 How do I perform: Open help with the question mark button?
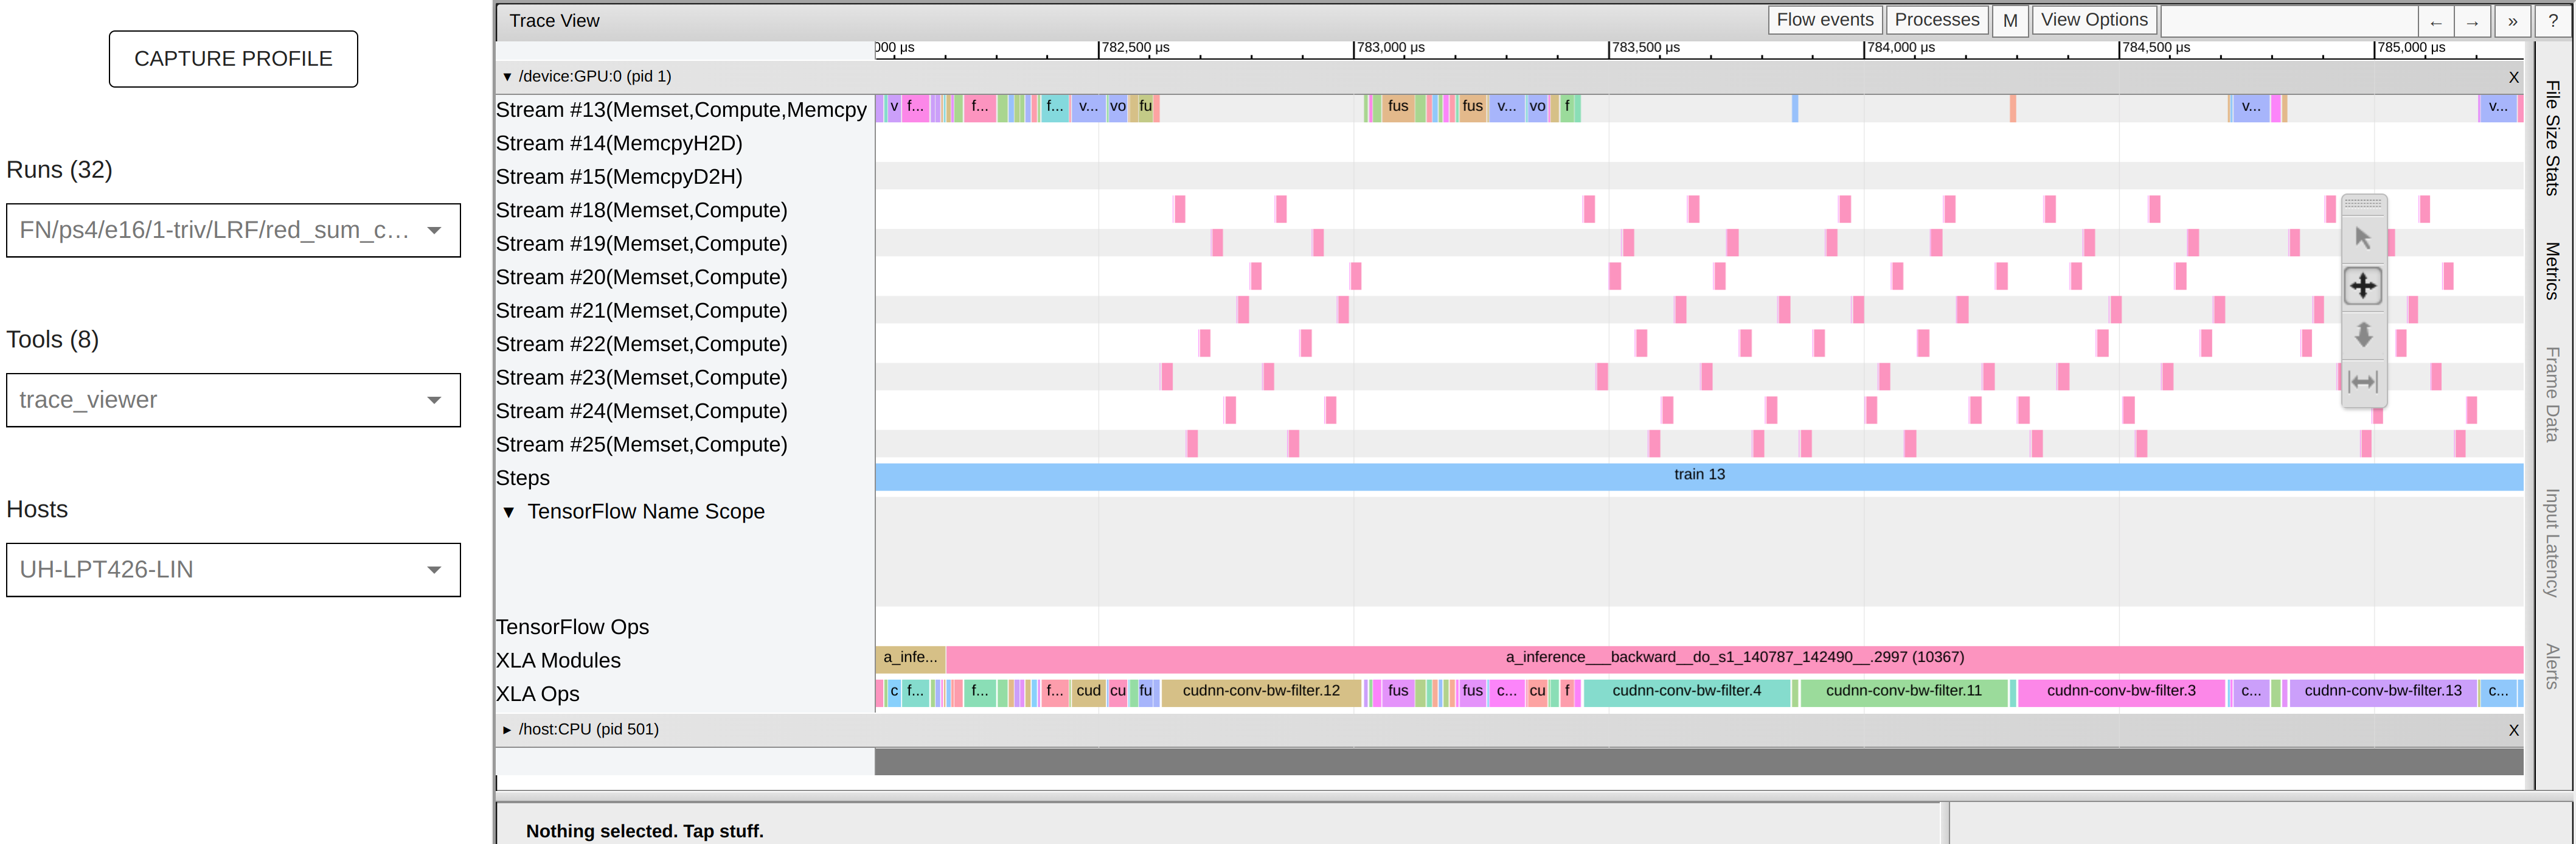pos(2553,21)
